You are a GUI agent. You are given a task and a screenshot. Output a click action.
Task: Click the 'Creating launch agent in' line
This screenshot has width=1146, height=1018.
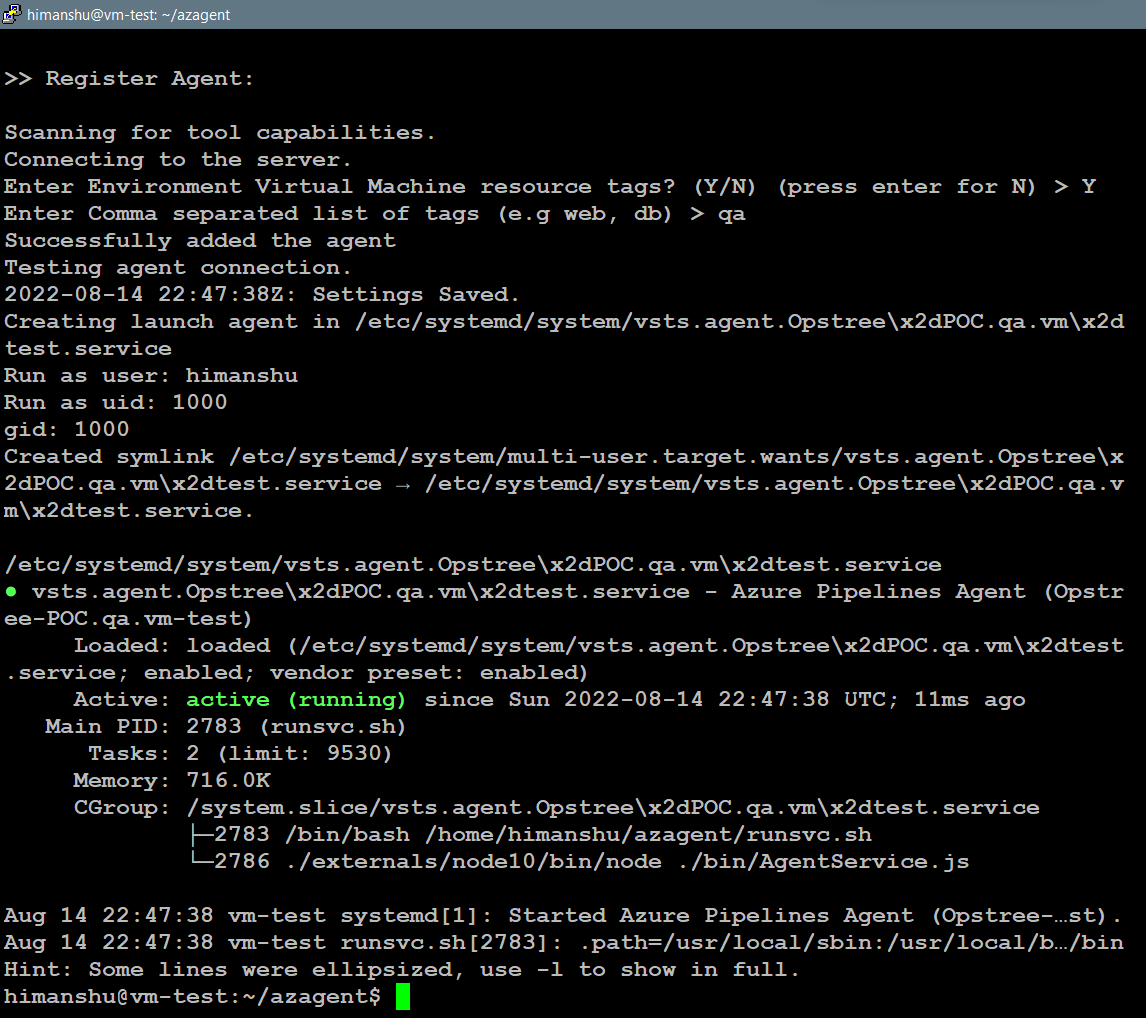click(564, 322)
